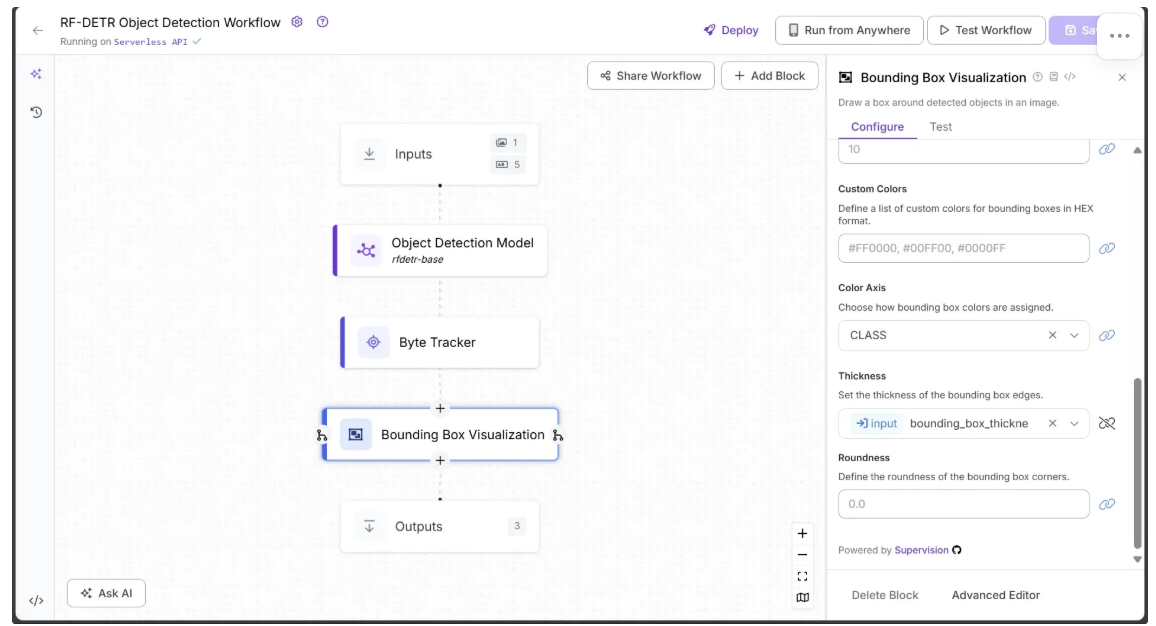Click the fit-to-screen canvas icon
This screenshot has width=1156, height=626.
click(802, 576)
